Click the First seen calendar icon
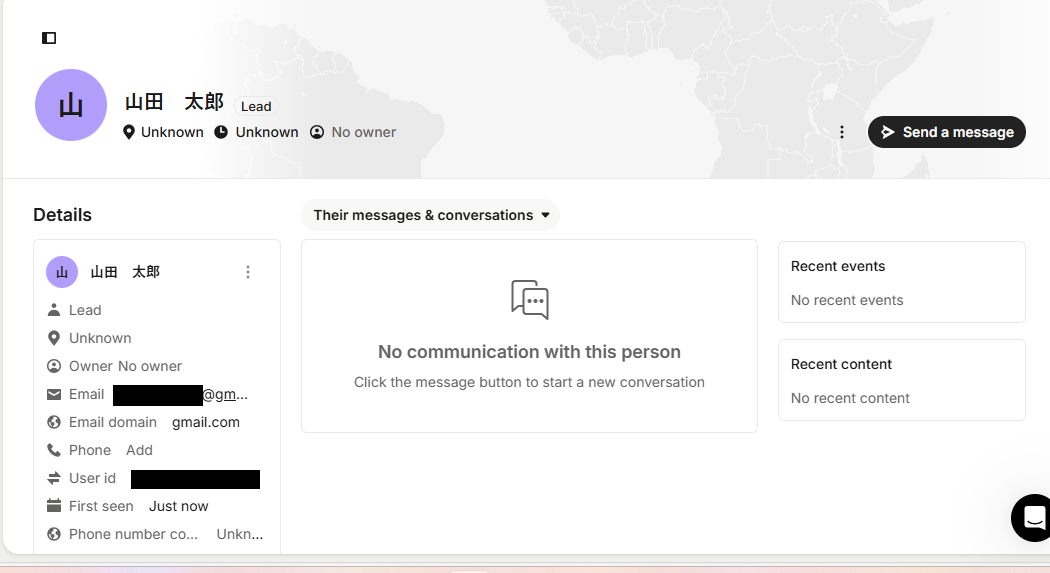 coord(54,506)
